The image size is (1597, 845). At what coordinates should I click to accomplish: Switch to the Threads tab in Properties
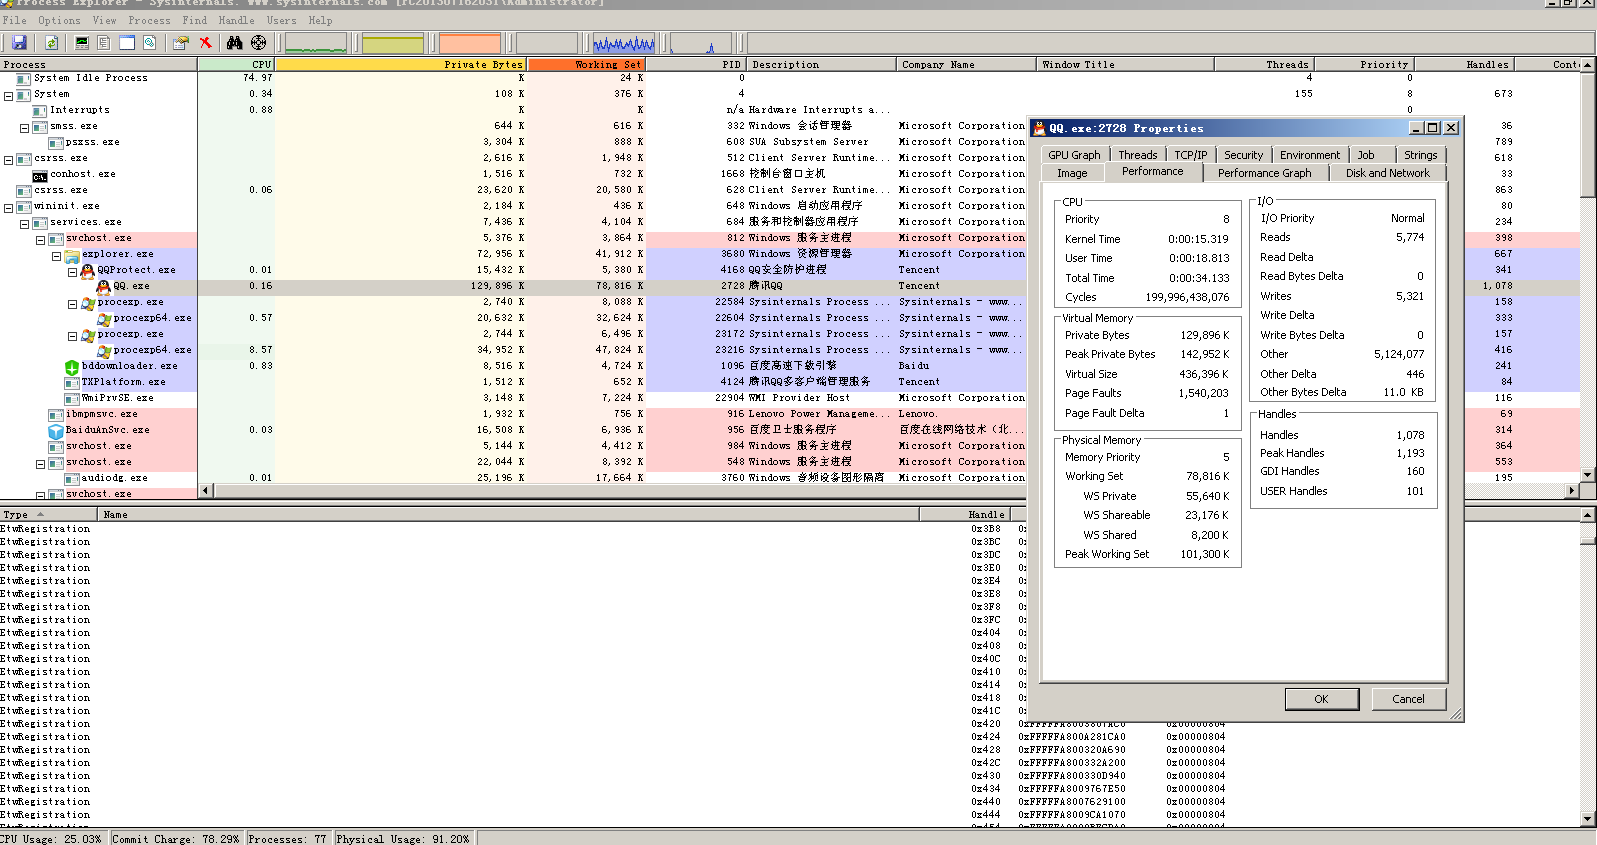1138,155
